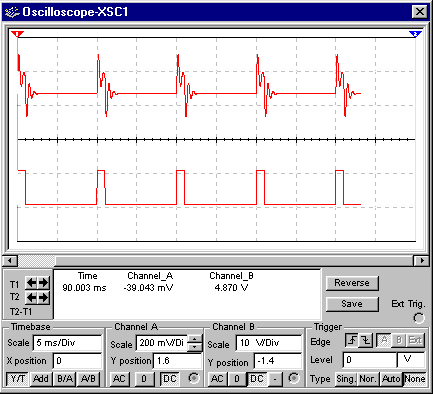Set Channel A coupling to DC
The width and height of the screenshot is (433, 395).
pos(170,379)
